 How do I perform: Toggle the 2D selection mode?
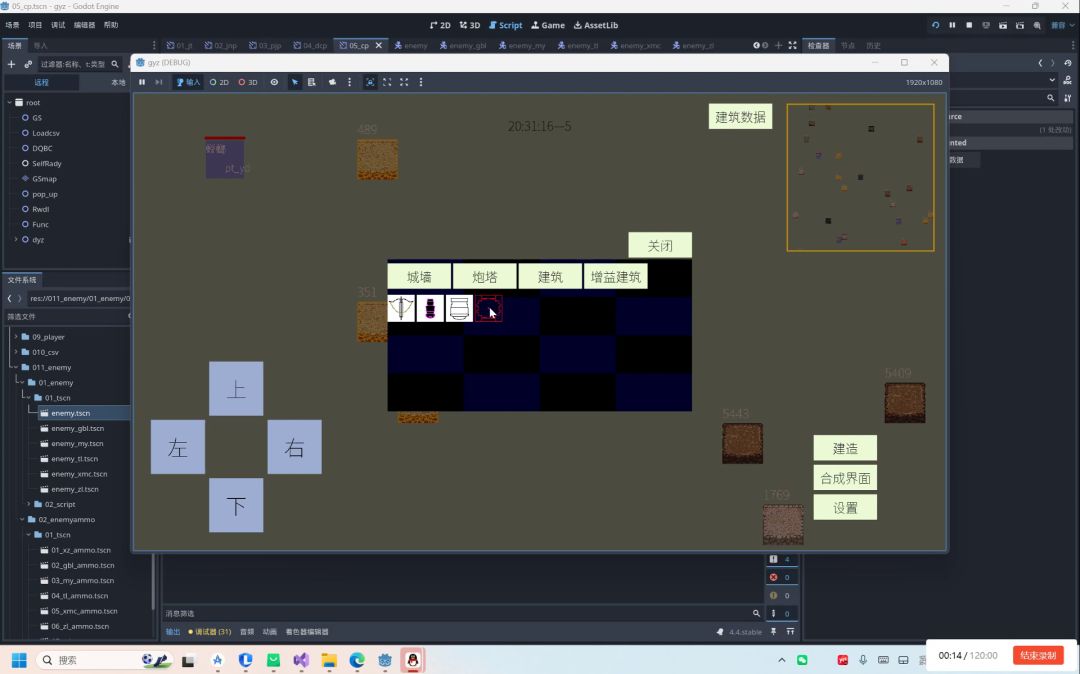(219, 82)
